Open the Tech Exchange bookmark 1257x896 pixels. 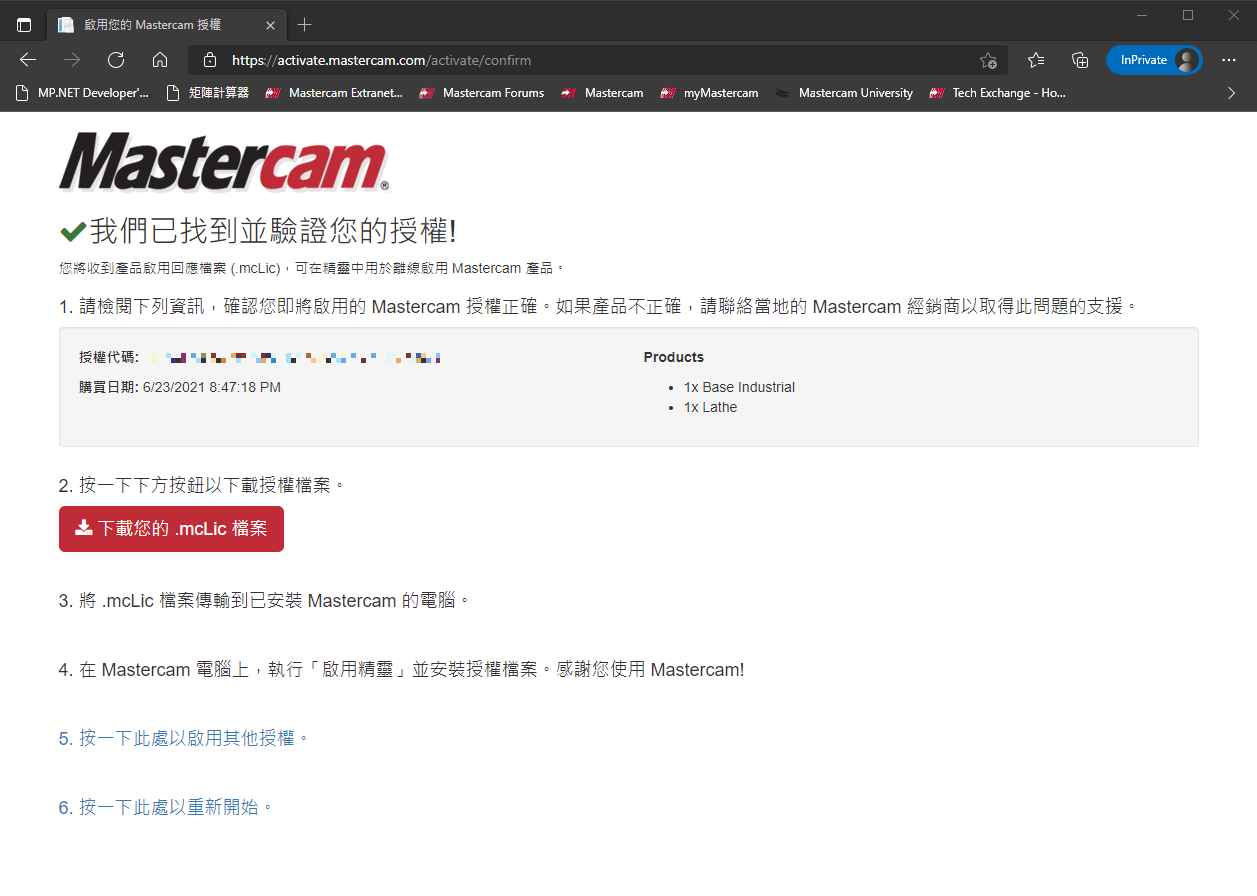click(x=998, y=93)
